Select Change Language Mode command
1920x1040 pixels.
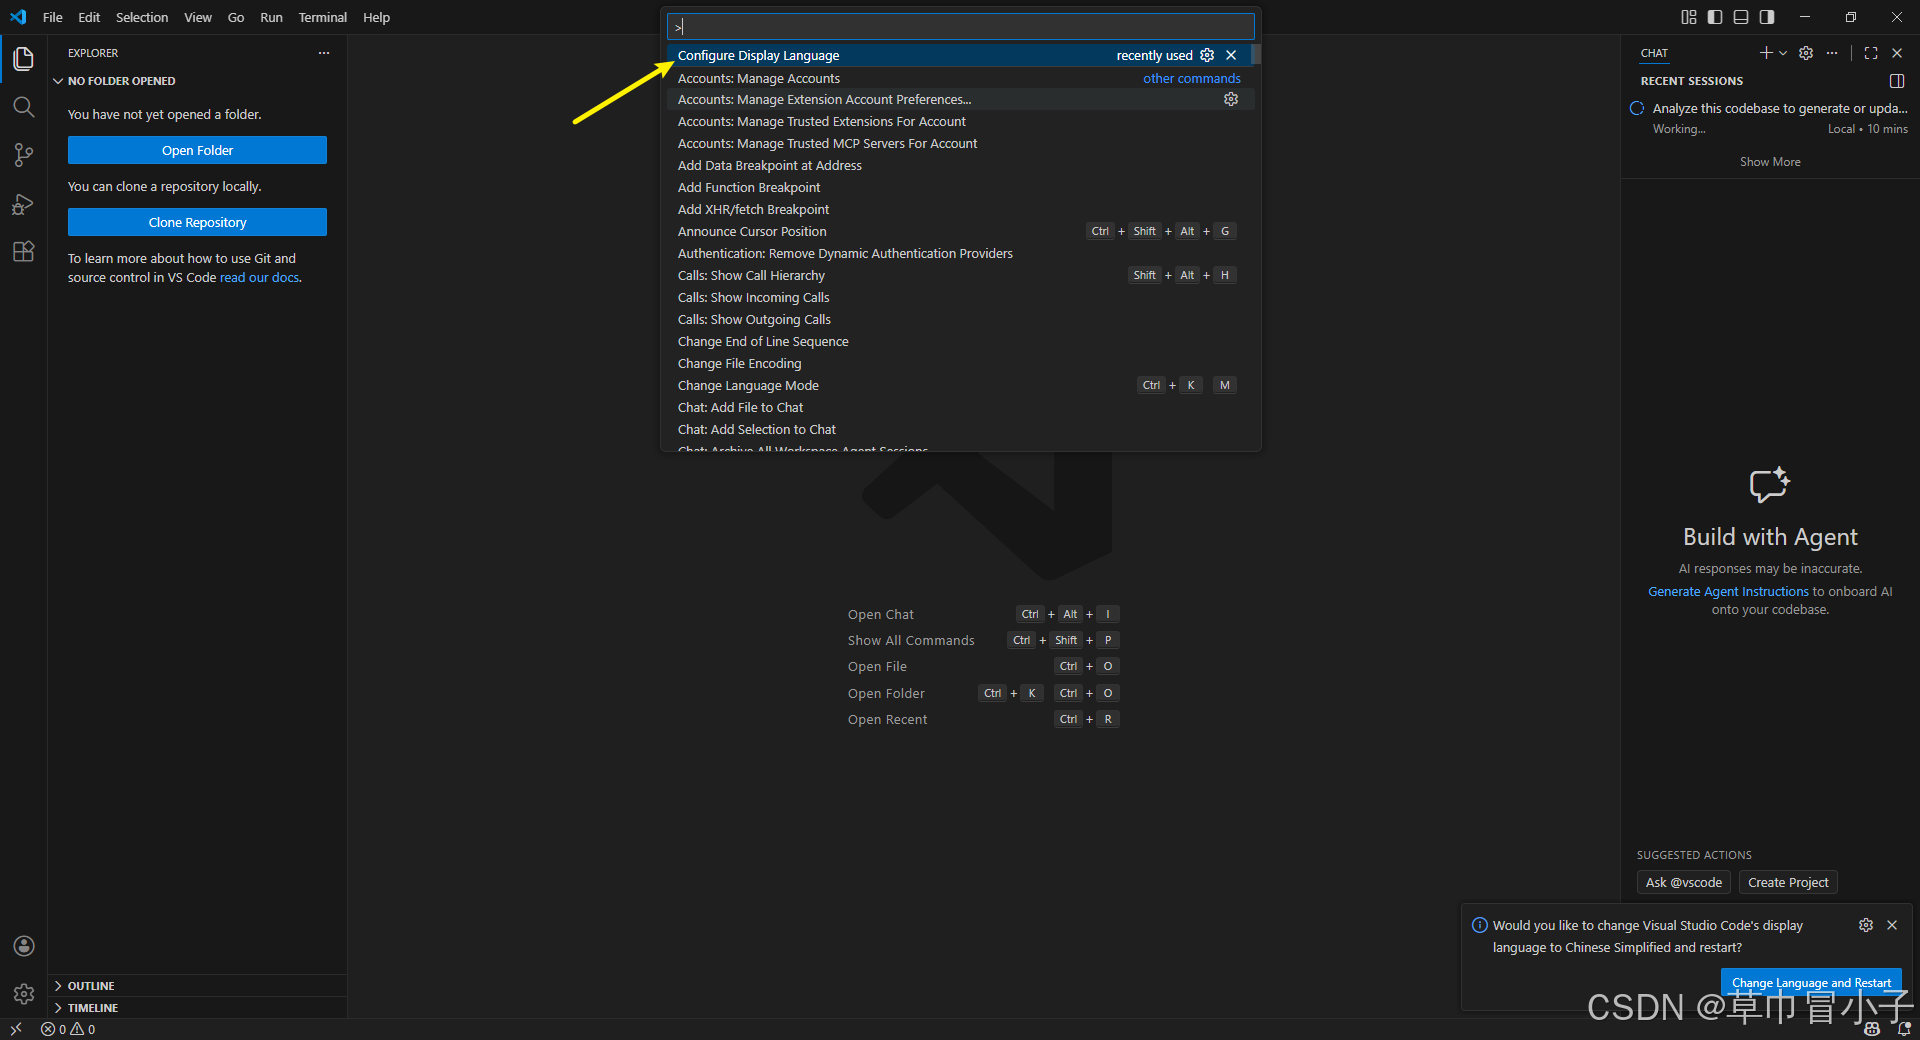point(959,385)
